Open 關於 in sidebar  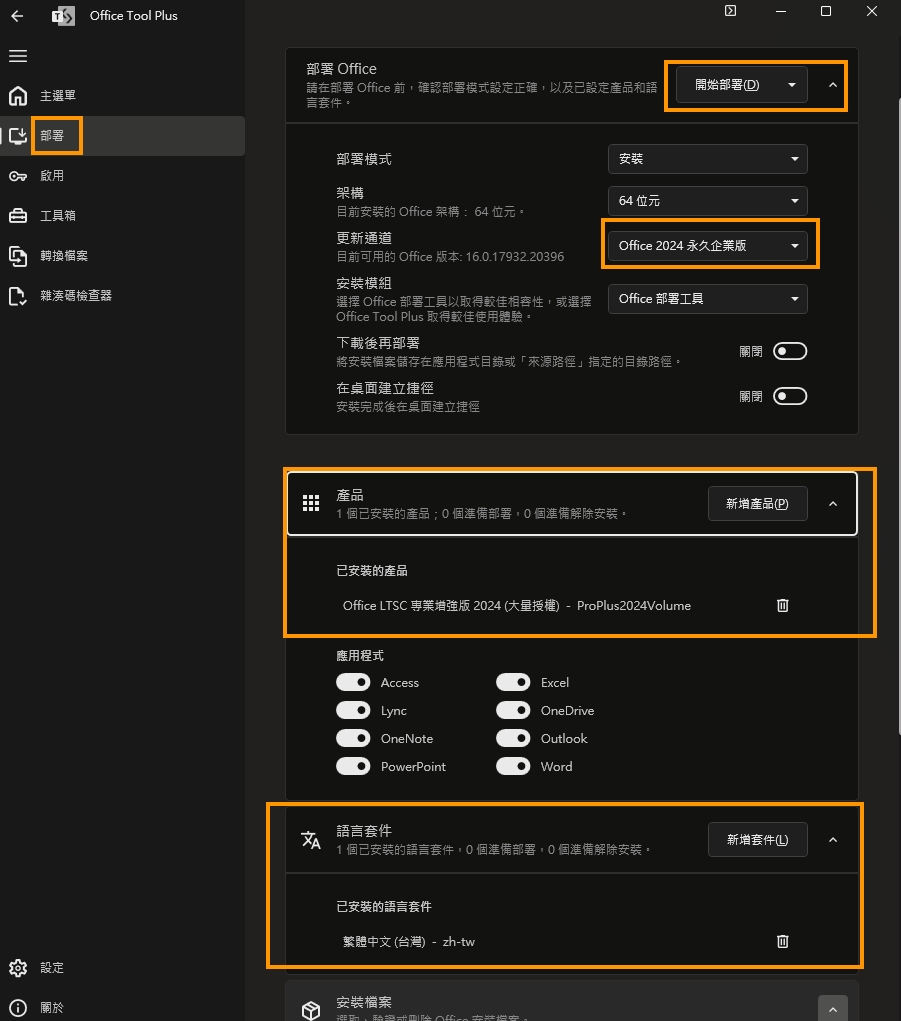coord(122,1007)
